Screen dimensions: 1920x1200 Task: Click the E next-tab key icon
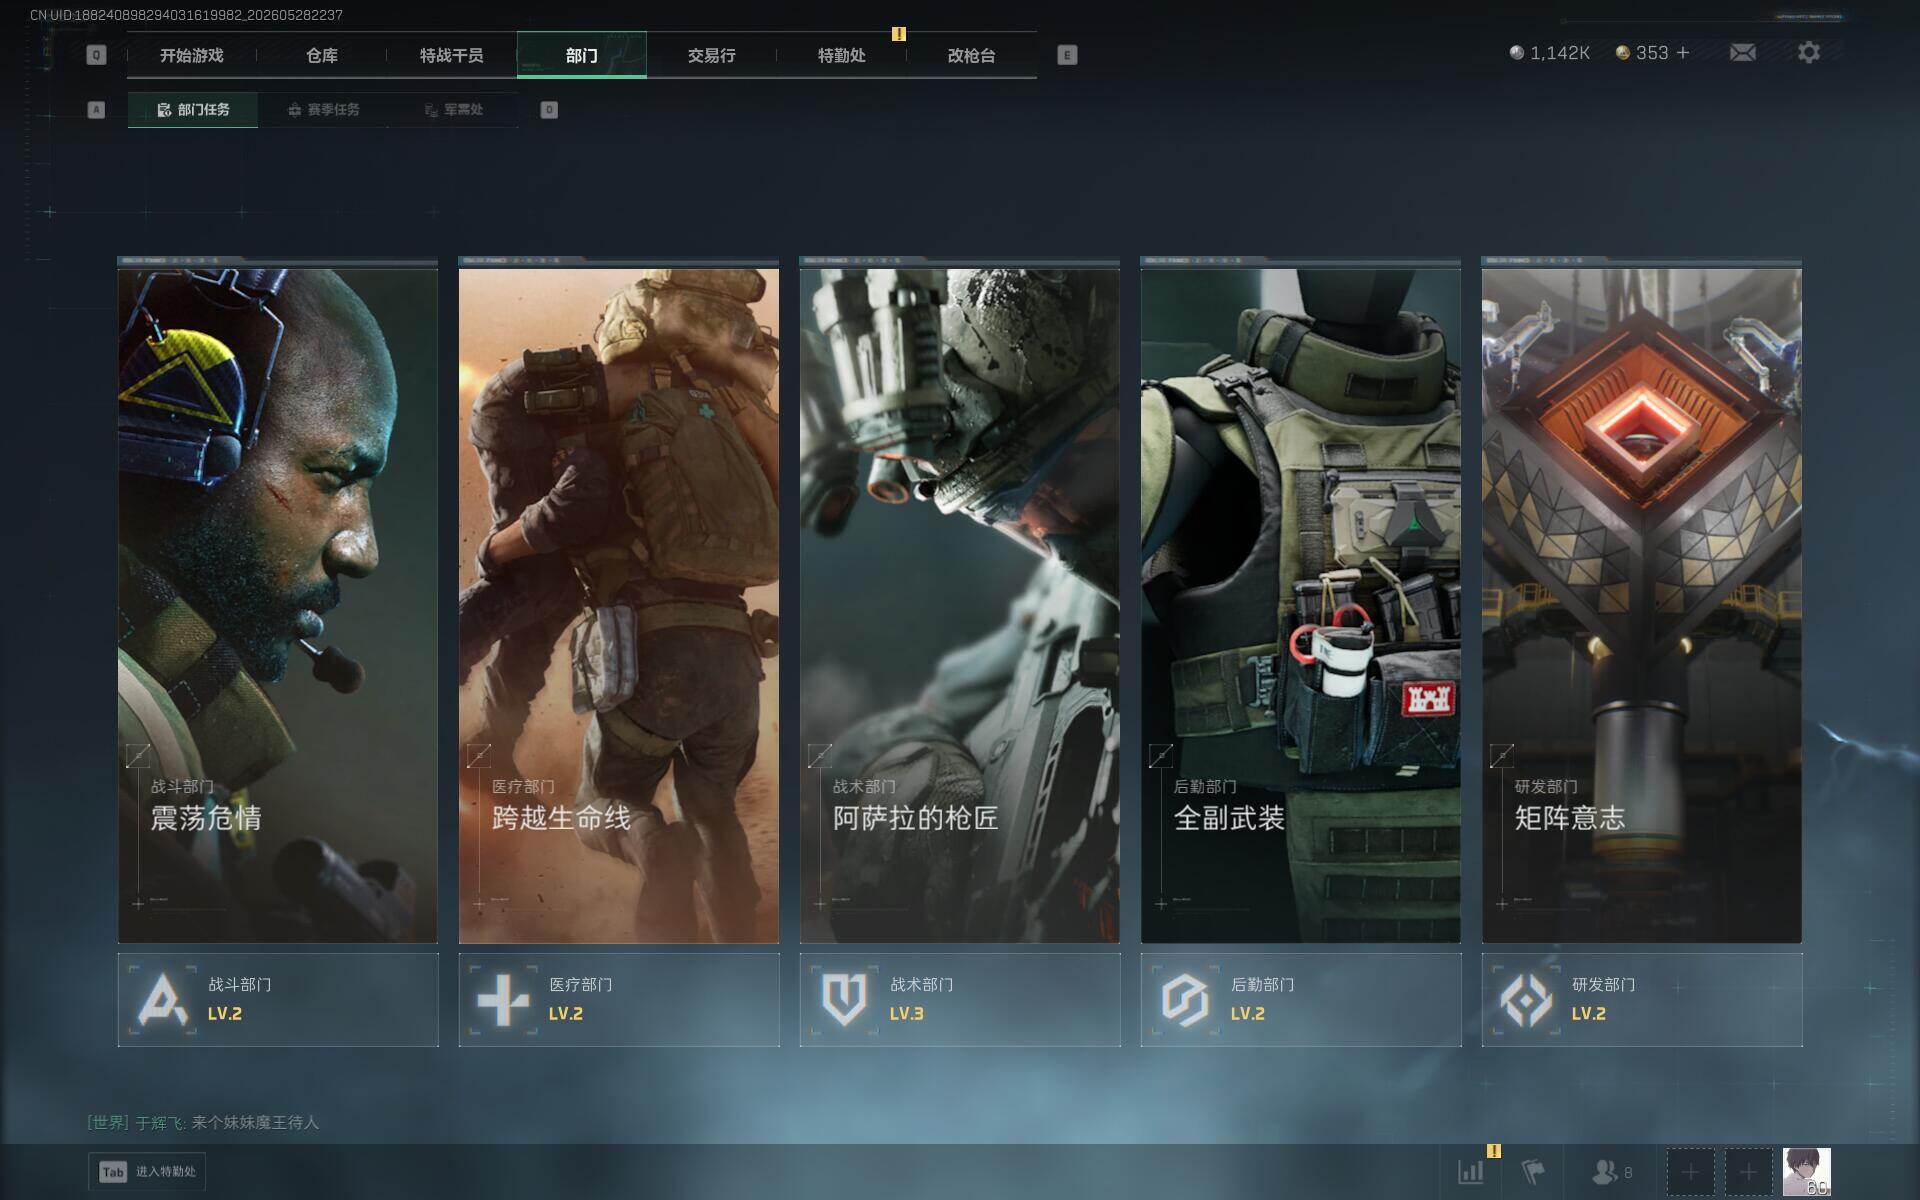coord(1067,55)
